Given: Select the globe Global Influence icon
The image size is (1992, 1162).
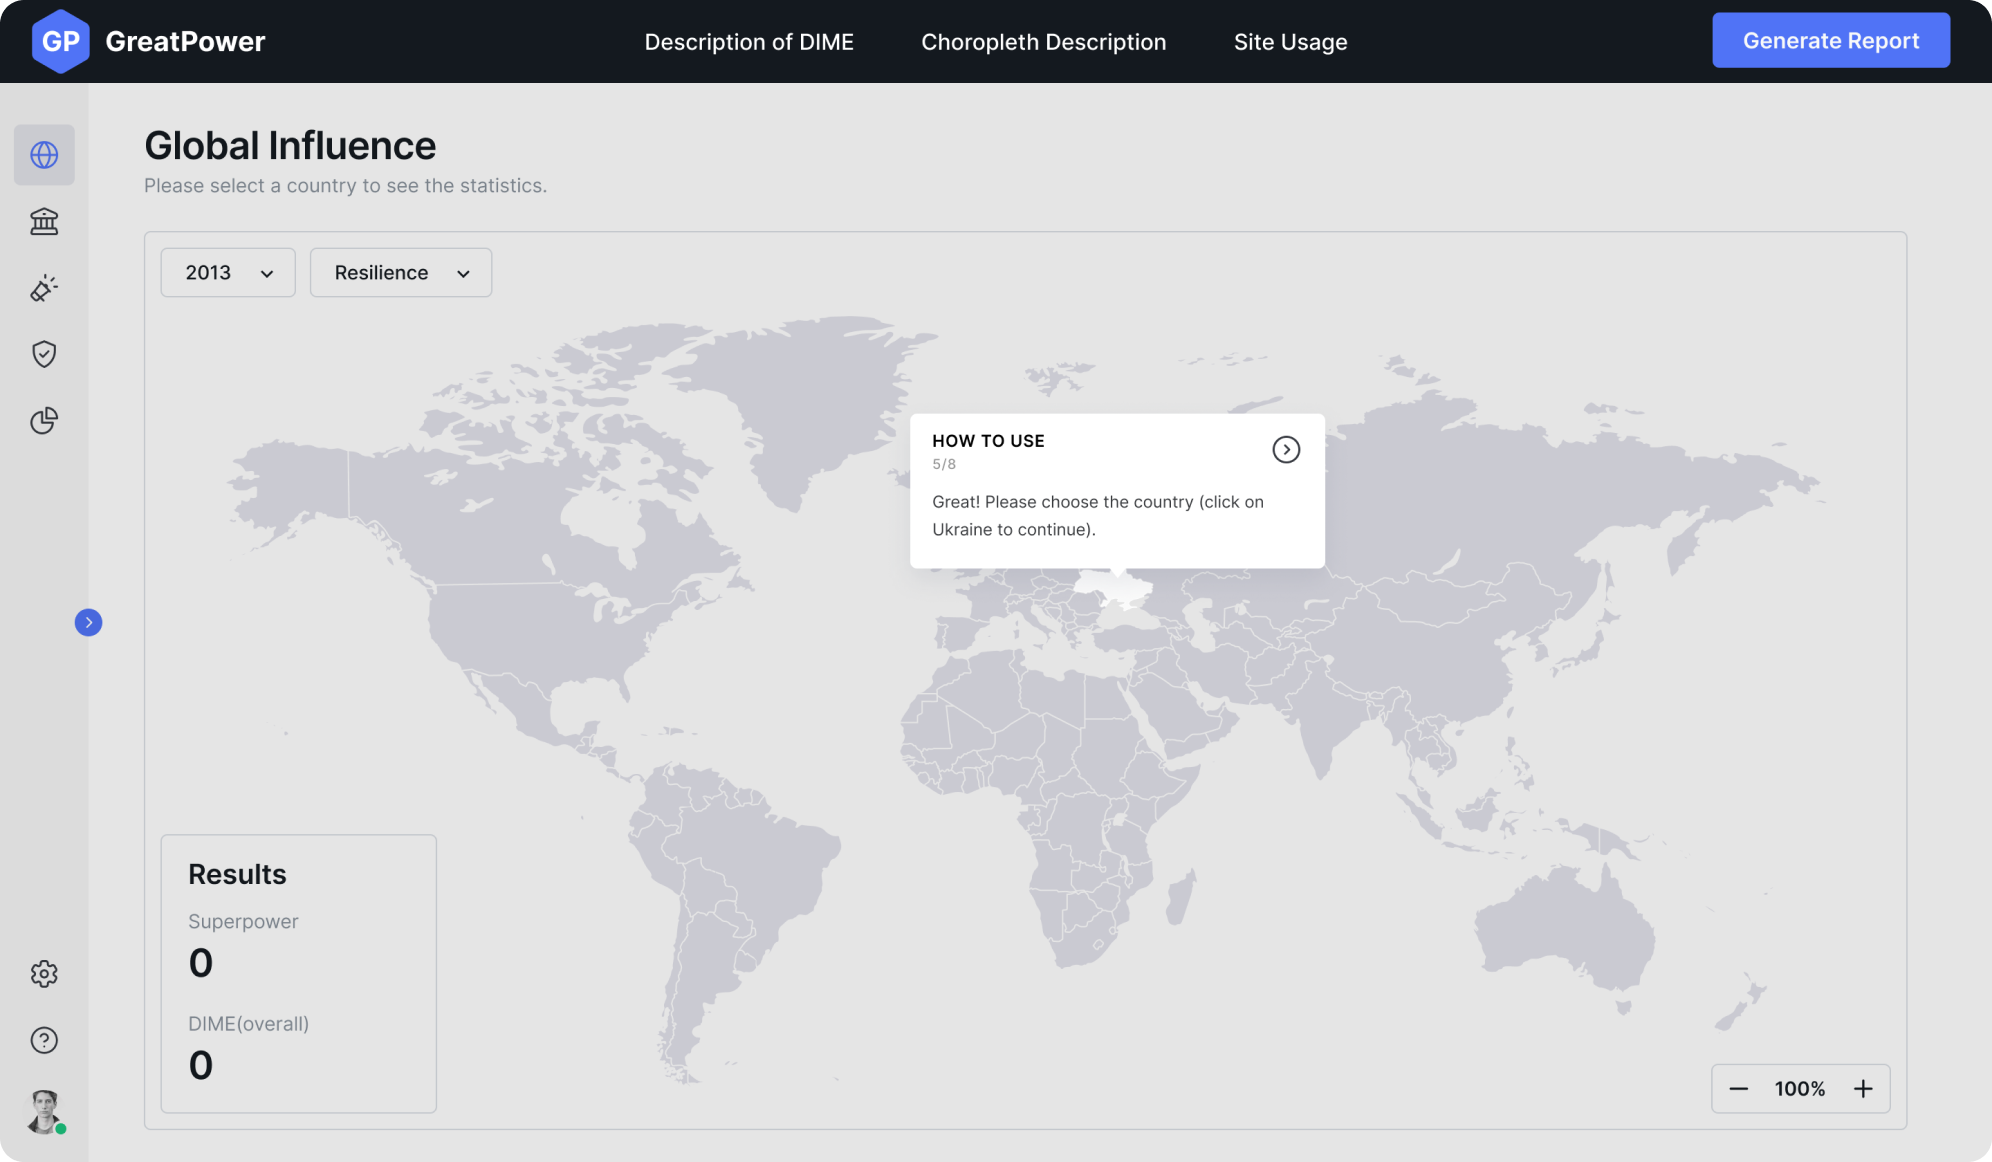Looking at the screenshot, I should click(x=44, y=155).
